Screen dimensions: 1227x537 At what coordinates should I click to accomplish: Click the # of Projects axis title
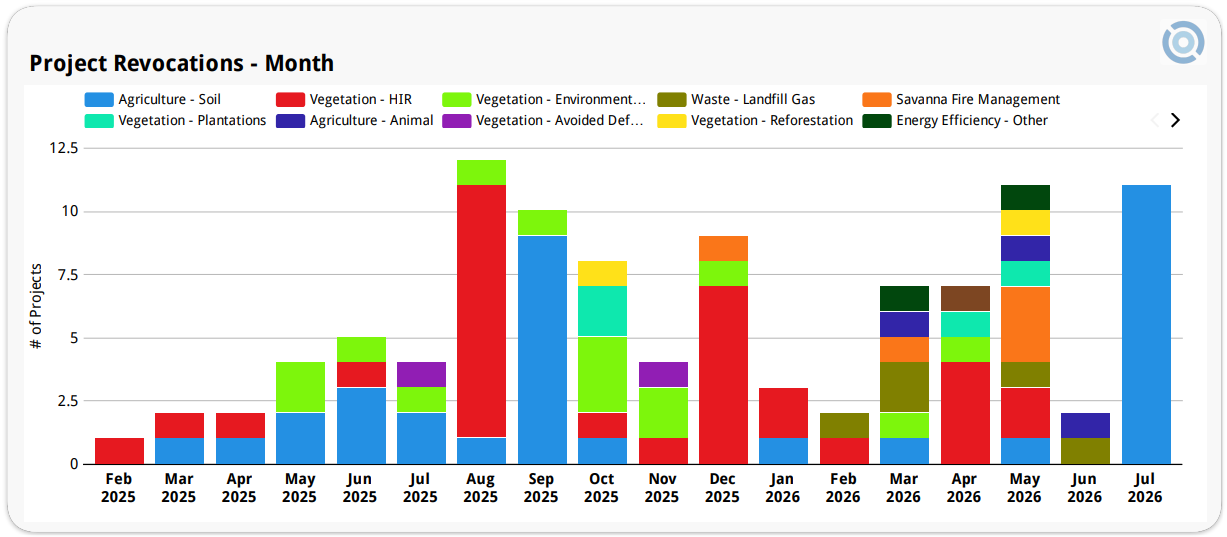[x=36, y=306]
